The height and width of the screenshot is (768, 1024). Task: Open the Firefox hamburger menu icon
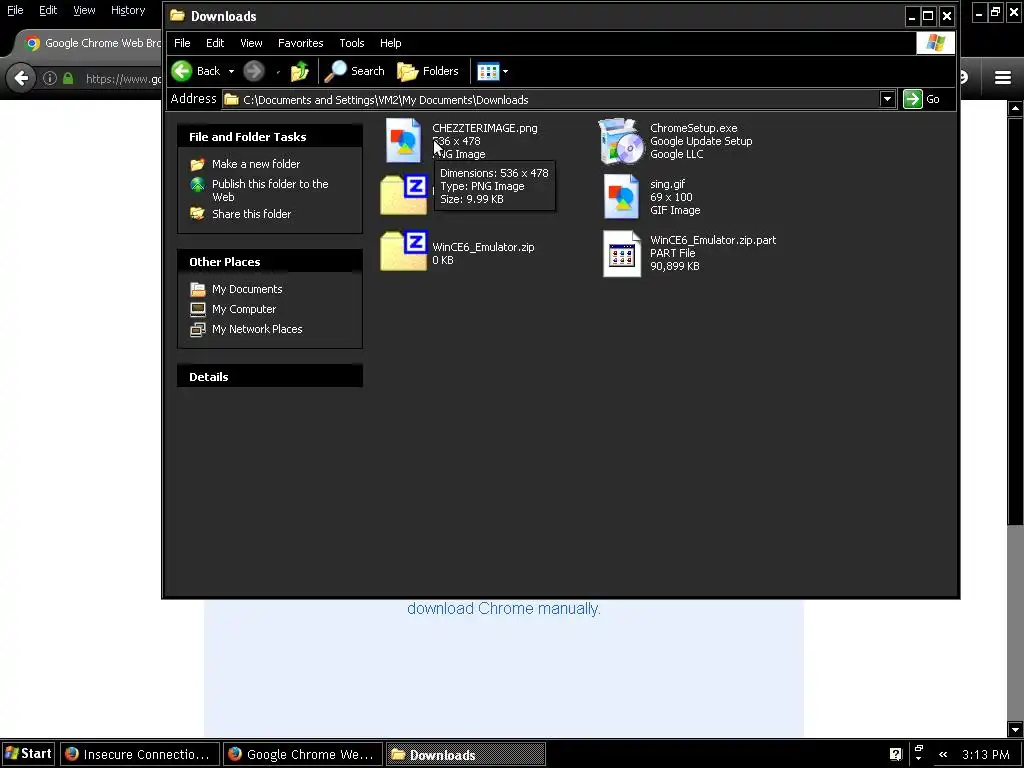point(1003,78)
